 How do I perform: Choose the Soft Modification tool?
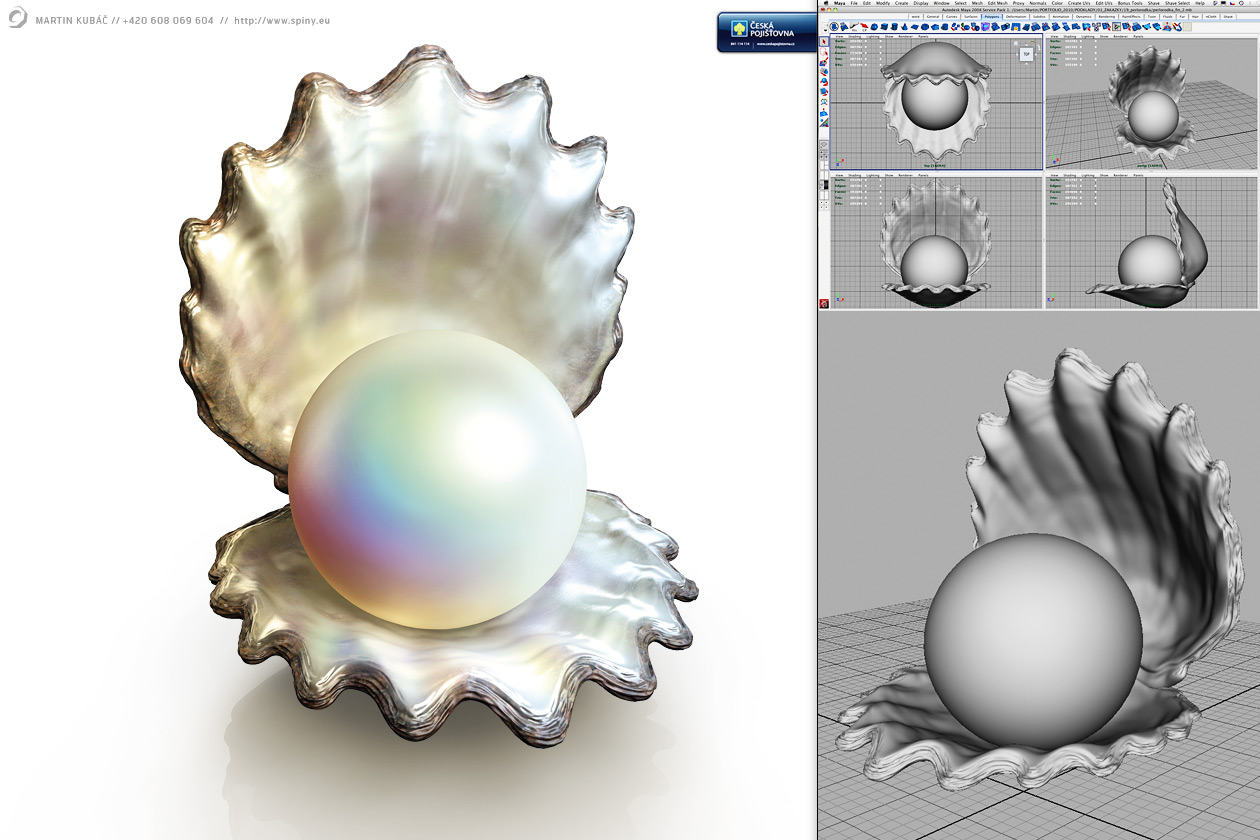click(824, 112)
